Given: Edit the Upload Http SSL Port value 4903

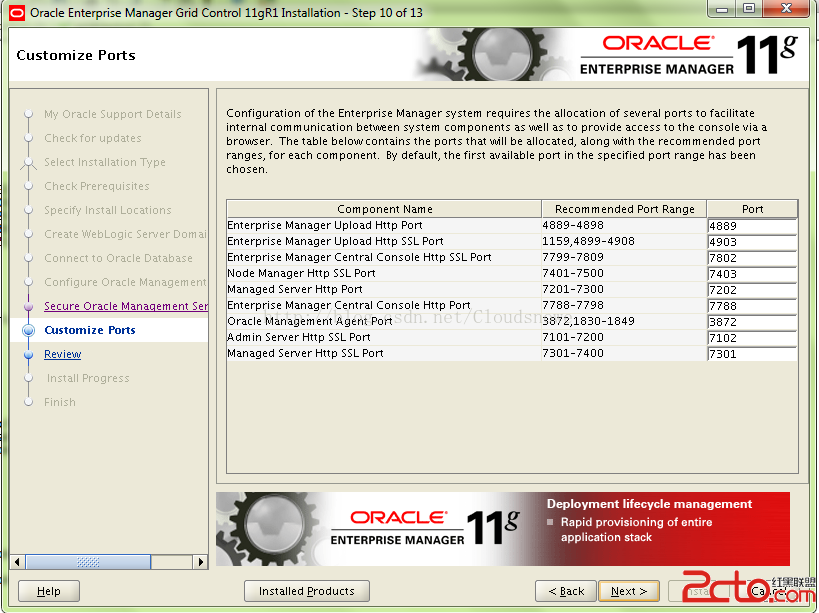Looking at the screenshot, I should [x=752, y=242].
